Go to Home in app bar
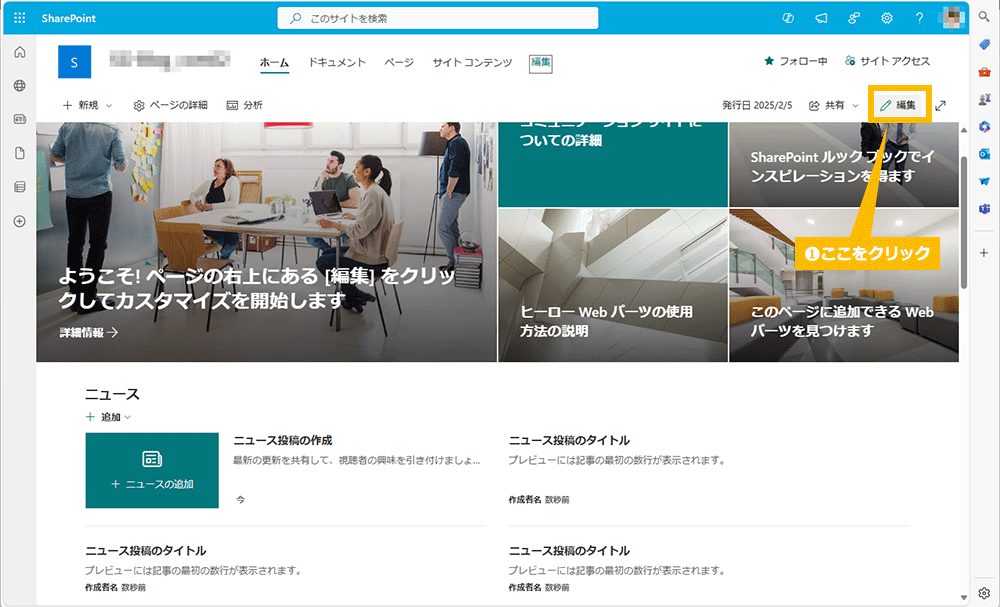The height and width of the screenshot is (607, 1000). [20, 52]
